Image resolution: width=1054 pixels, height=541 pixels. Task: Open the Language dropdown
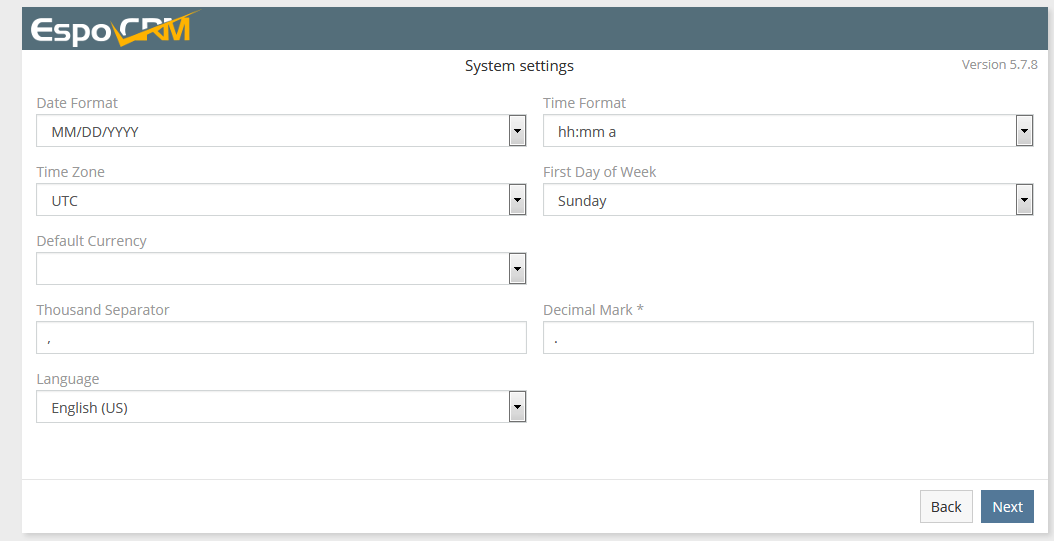pos(281,407)
